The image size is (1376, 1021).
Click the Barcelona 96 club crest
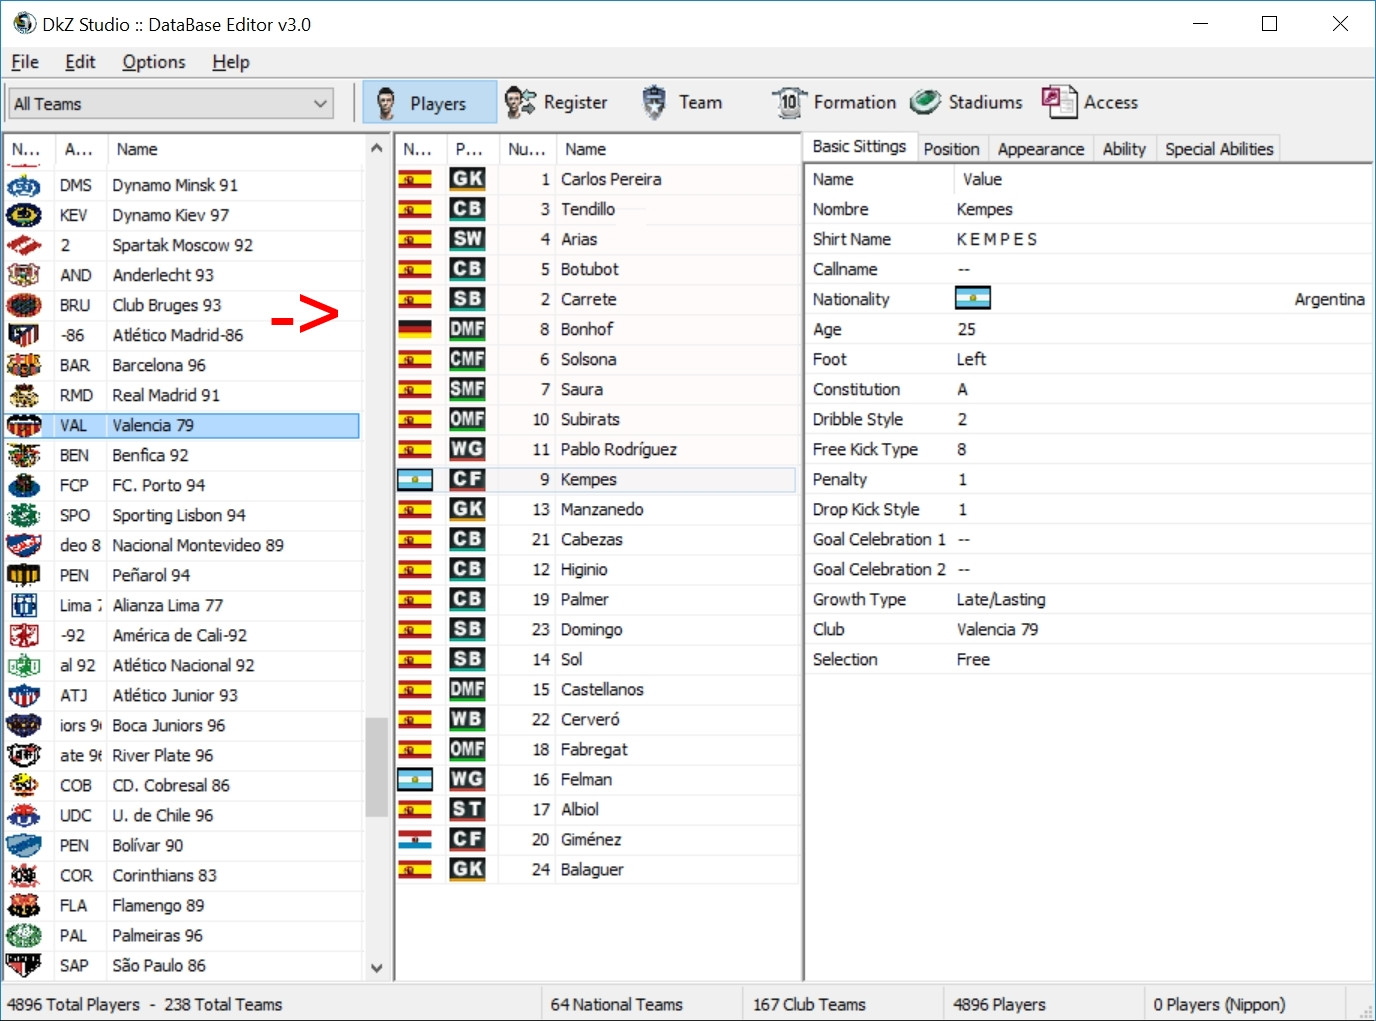coord(24,365)
